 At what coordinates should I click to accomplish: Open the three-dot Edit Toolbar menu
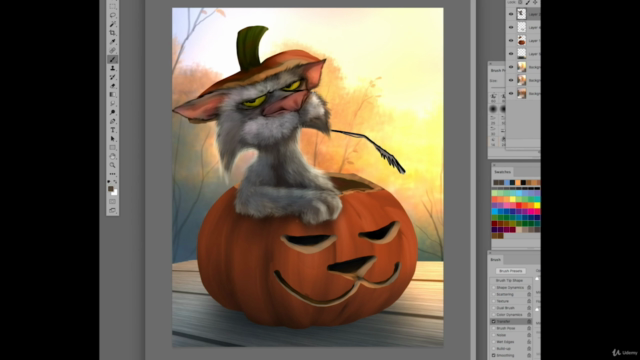(x=113, y=174)
